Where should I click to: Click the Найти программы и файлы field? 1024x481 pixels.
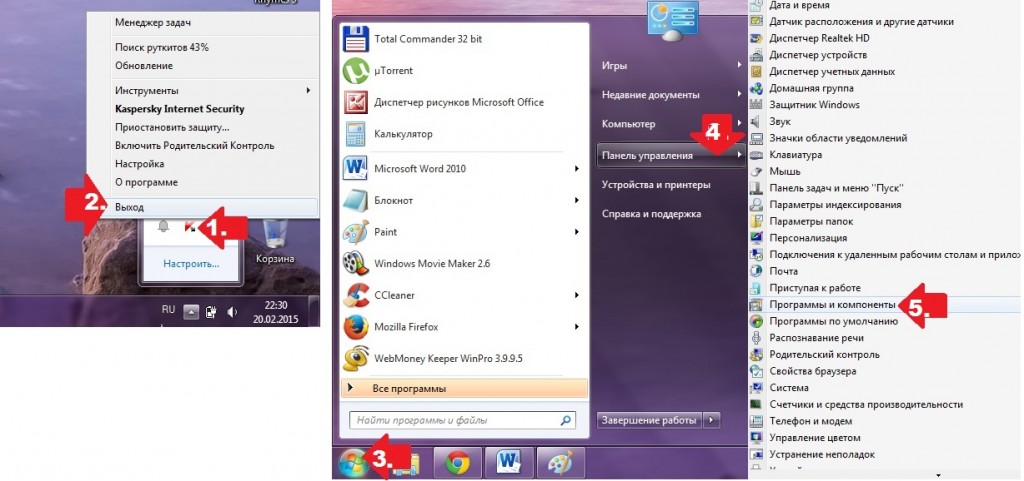[463, 421]
